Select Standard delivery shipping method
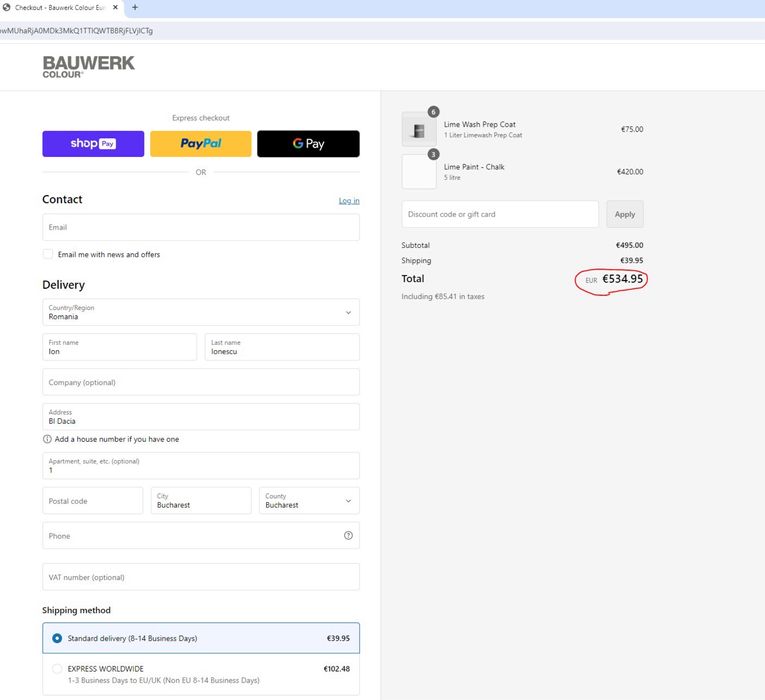Viewport: 765px width, 700px height. (x=57, y=638)
